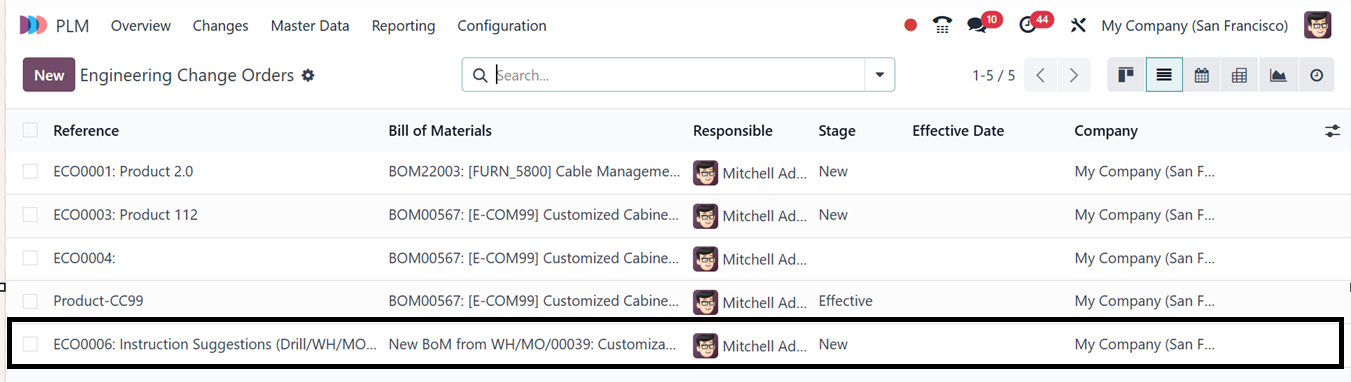This screenshot has width=1351, height=382.
Task: Switch to Pivot table view
Action: 1240,75
